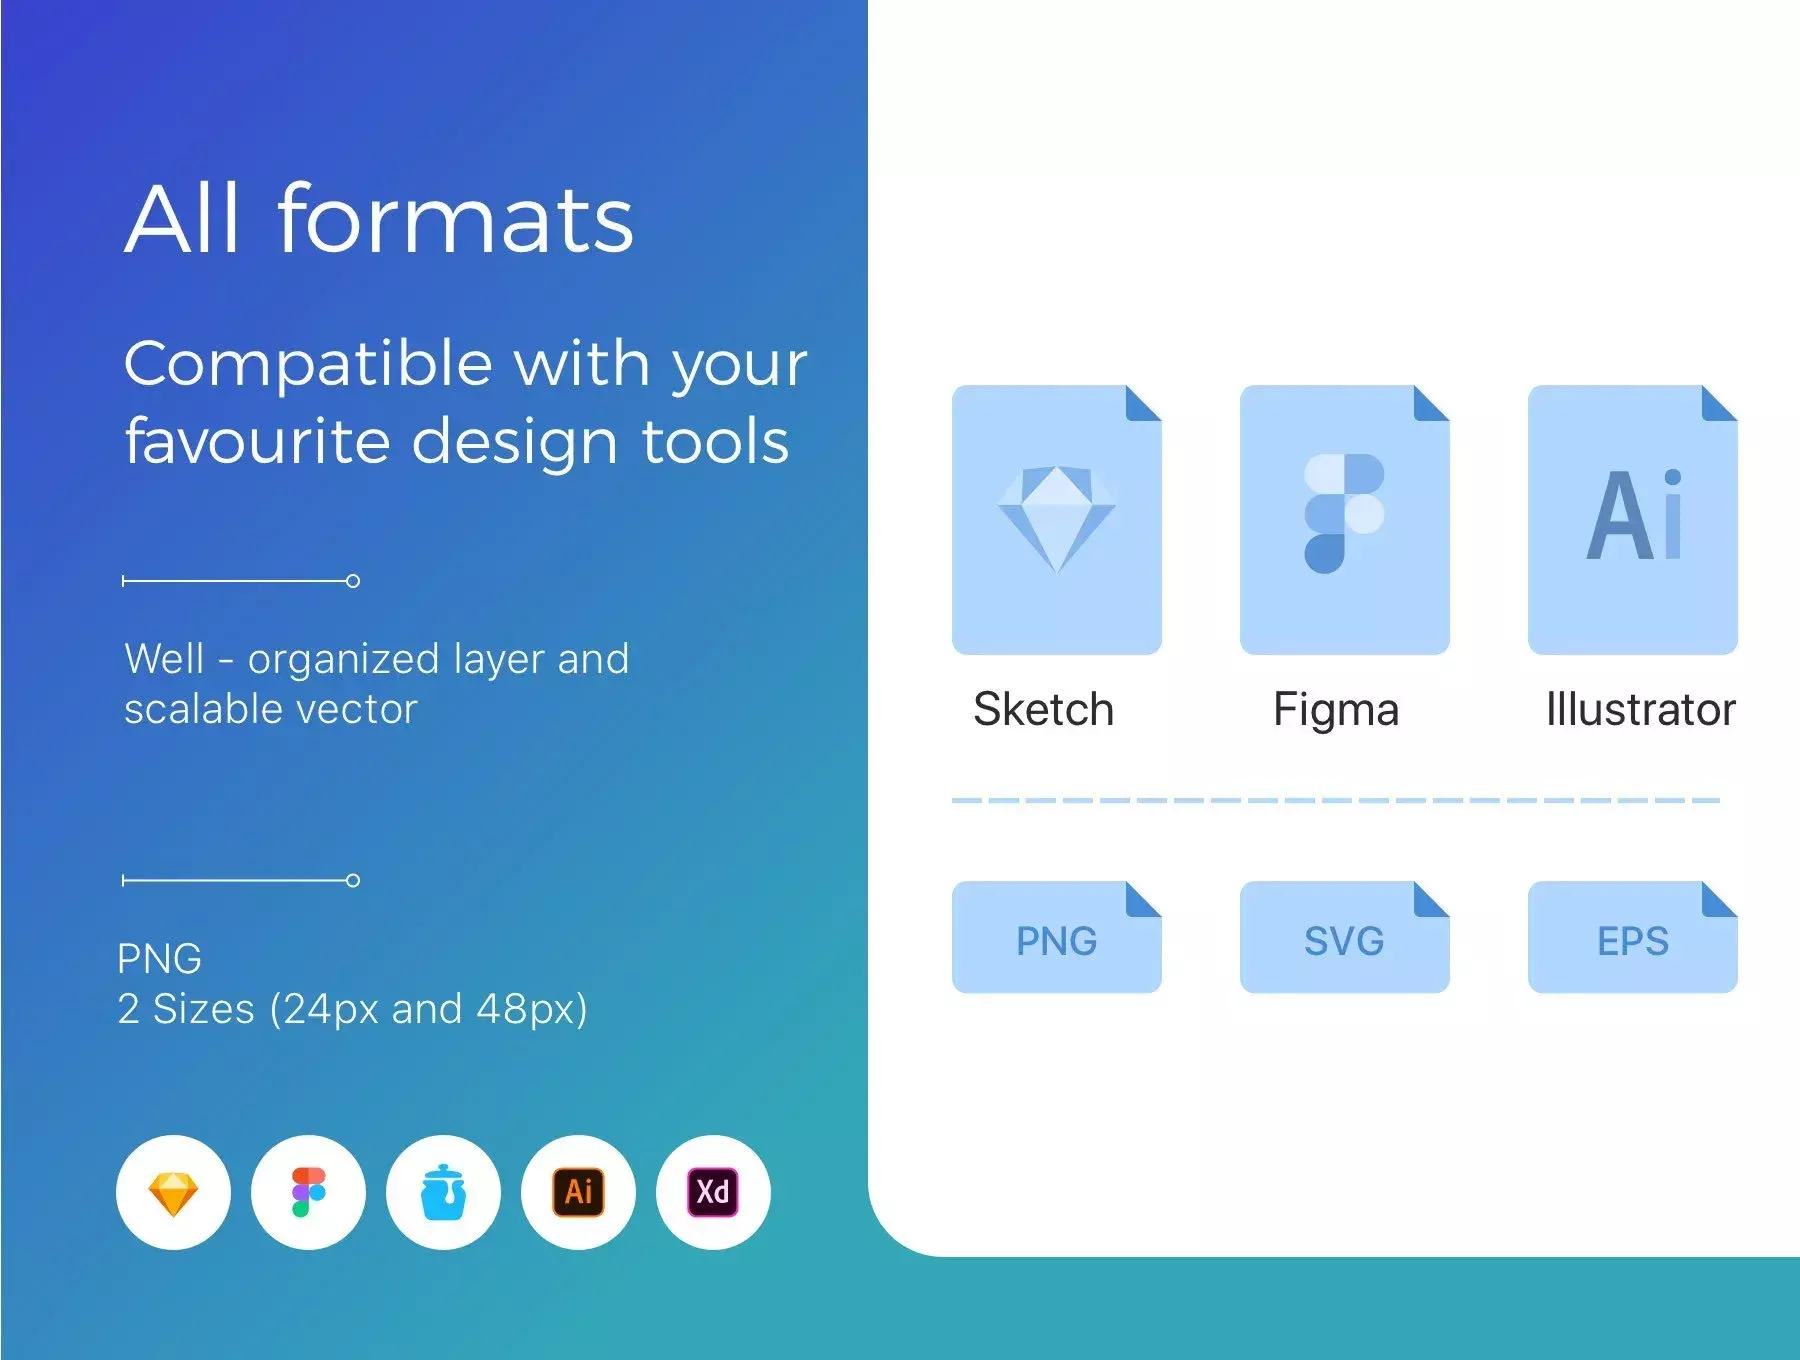The image size is (1800, 1360).
Task: Click 'Compatible with your' text line
Action: 465,366
